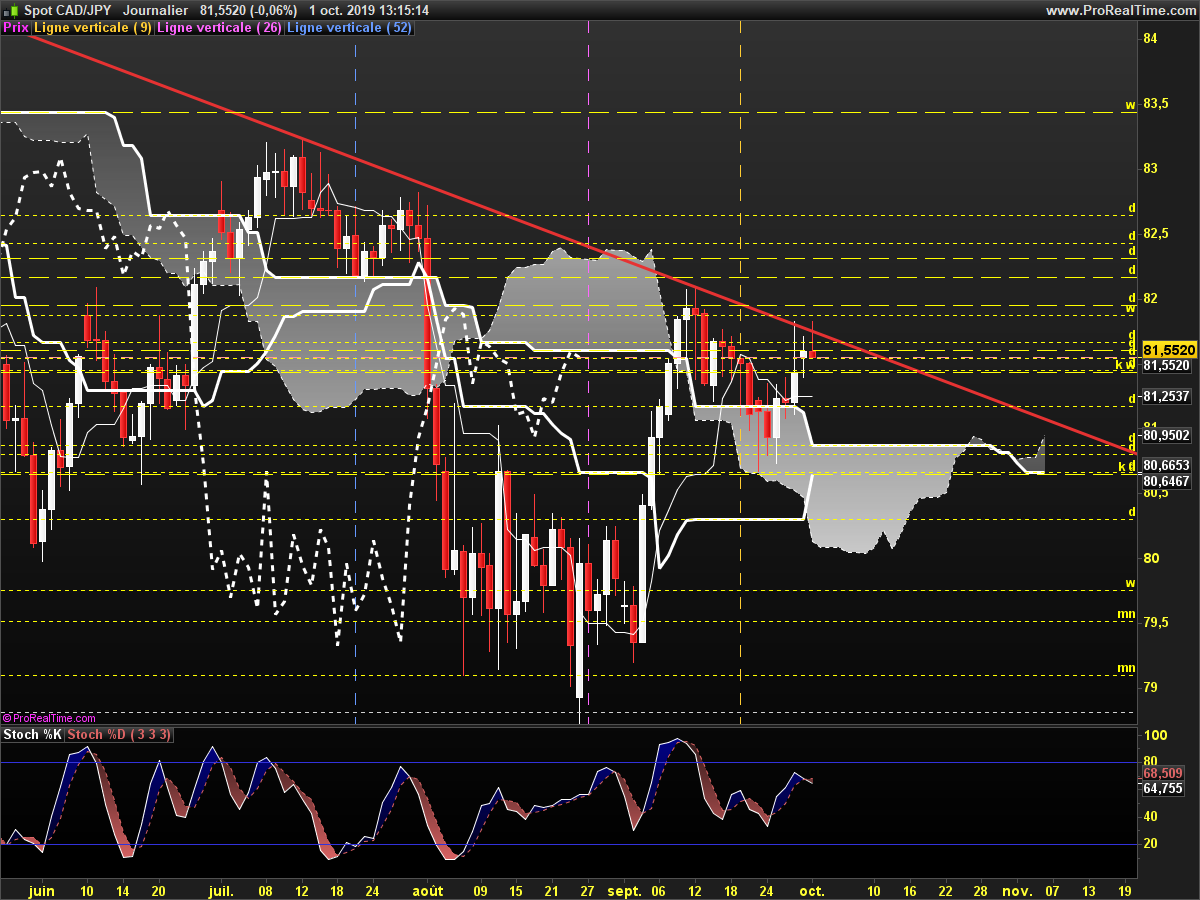Select the Ligne verticale (26) label
1200x900 pixels.
[219, 28]
